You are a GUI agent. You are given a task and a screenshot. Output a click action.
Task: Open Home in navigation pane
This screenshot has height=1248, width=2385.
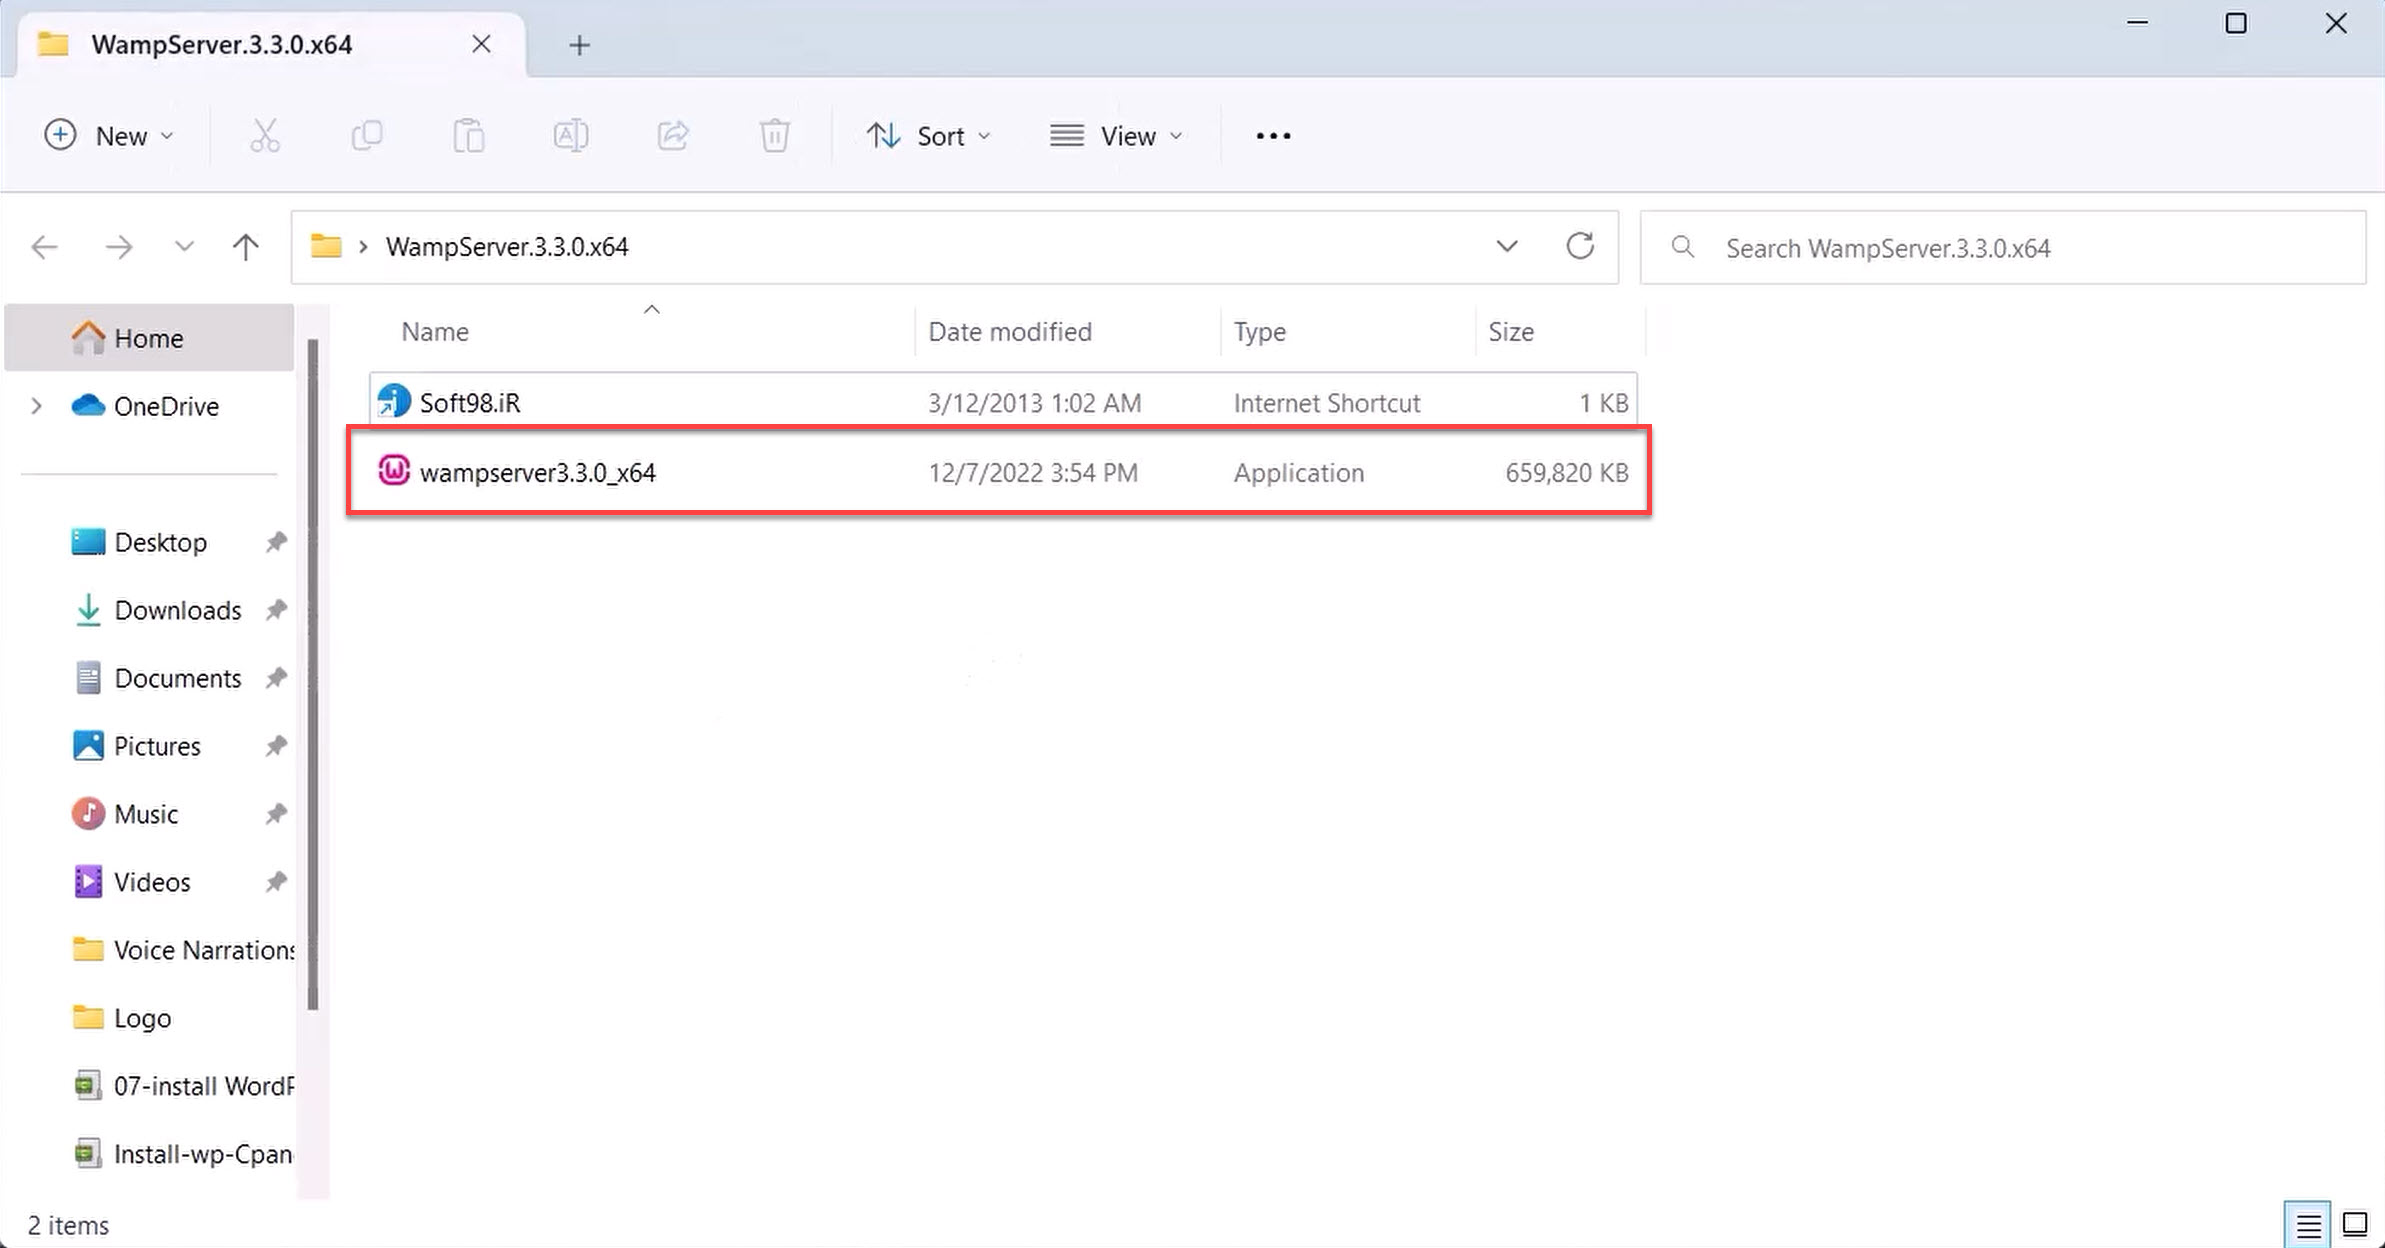pyautogui.click(x=149, y=338)
